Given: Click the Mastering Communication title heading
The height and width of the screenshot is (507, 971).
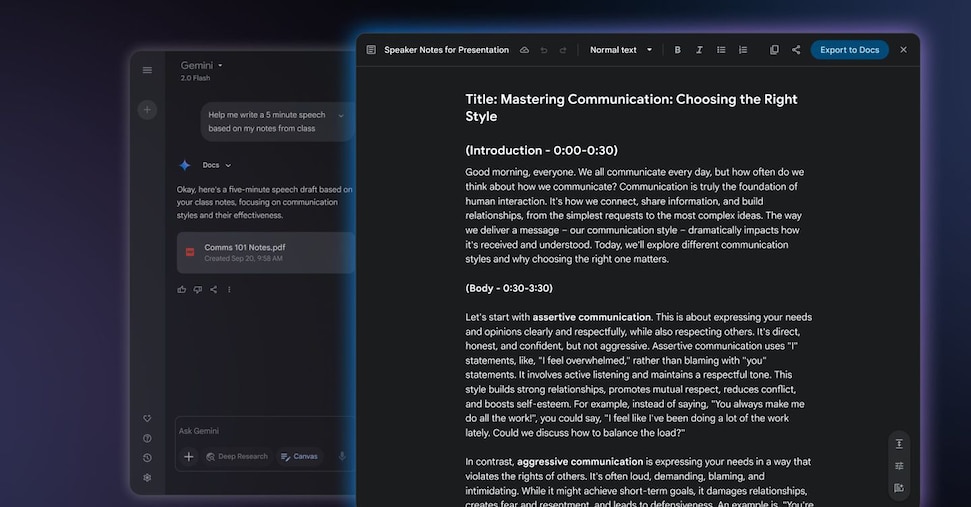Looking at the screenshot, I should pyautogui.click(x=631, y=108).
